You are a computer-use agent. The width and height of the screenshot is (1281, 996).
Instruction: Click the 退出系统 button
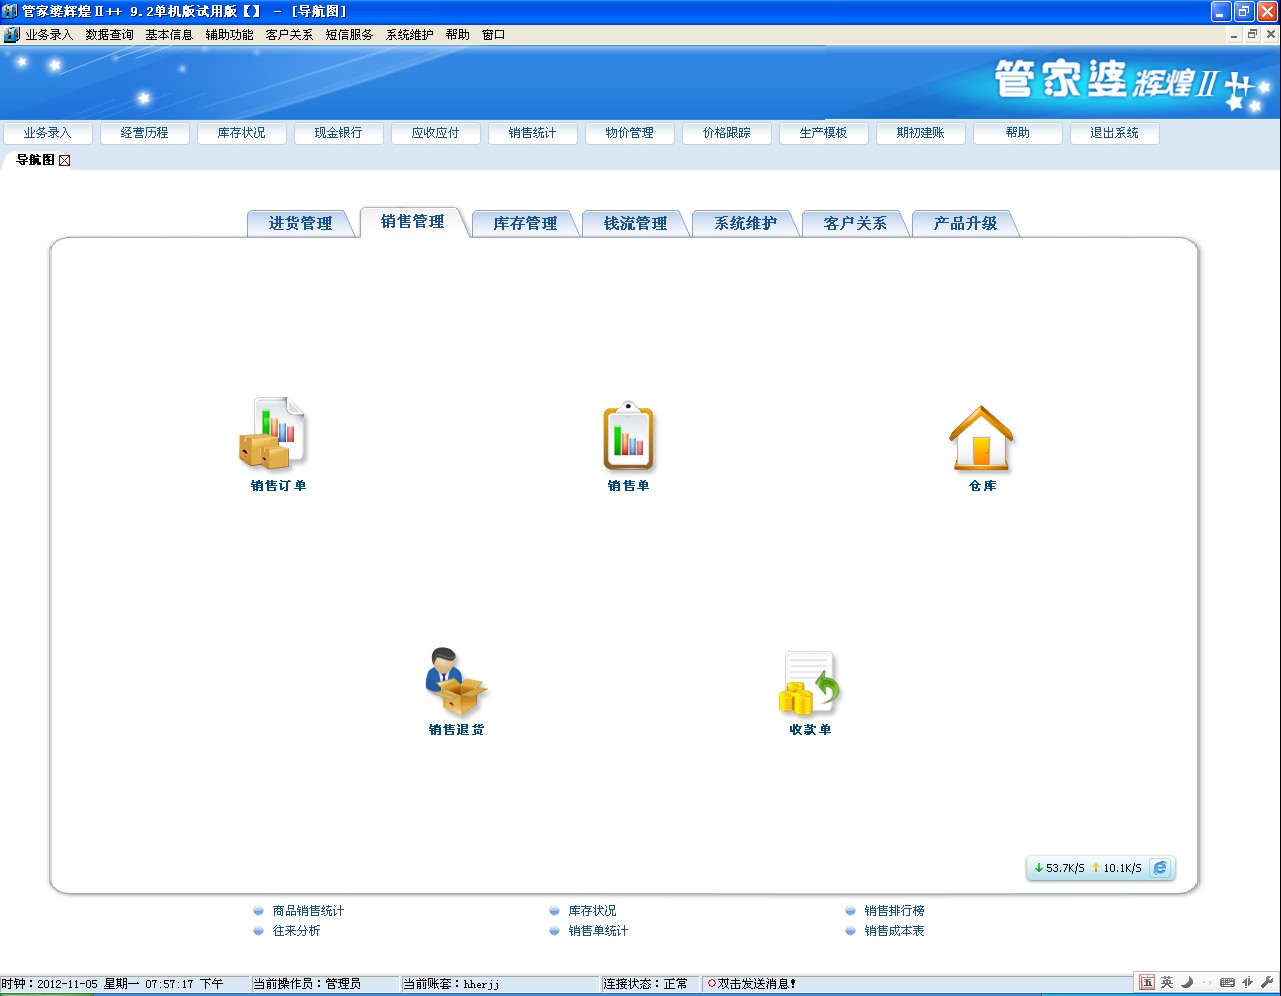click(x=1114, y=132)
